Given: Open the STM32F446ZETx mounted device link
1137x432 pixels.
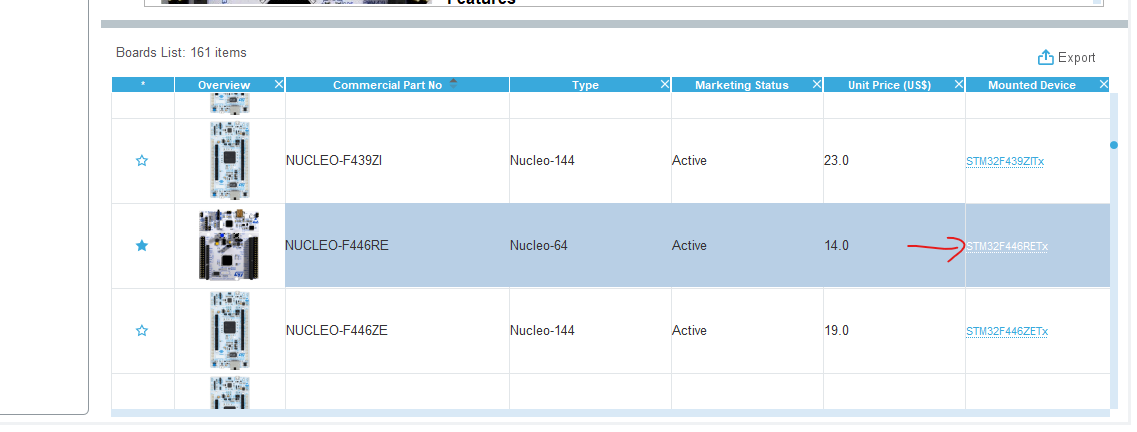Looking at the screenshot, I should (1006, 332).
